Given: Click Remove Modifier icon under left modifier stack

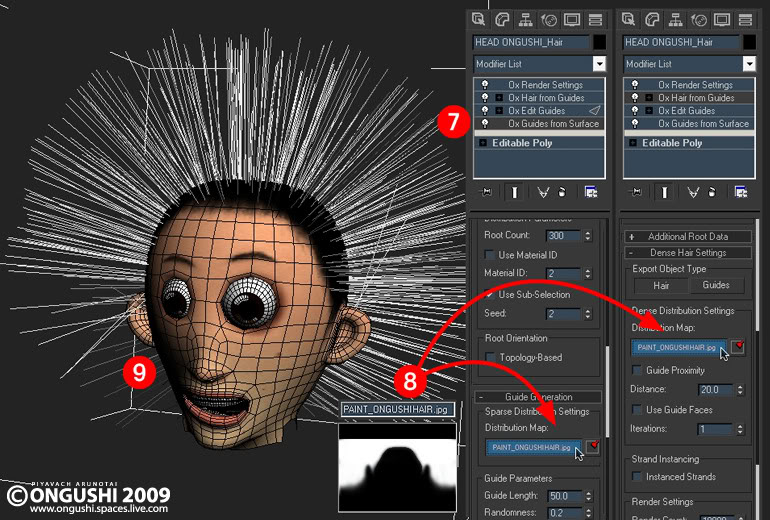Looking at the screenshot, I should coord(562,192).
